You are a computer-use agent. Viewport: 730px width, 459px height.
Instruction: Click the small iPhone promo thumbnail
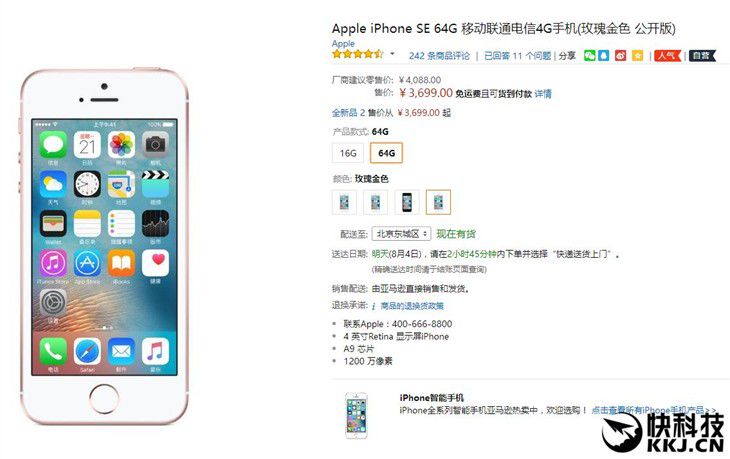coord(356,415)
